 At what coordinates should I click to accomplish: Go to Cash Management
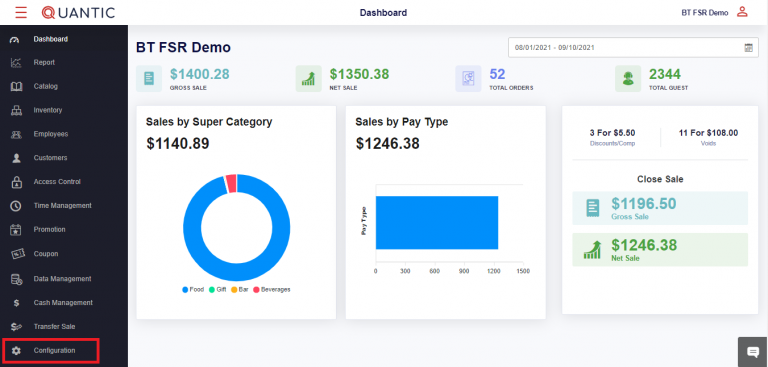[x=64, y=303]
